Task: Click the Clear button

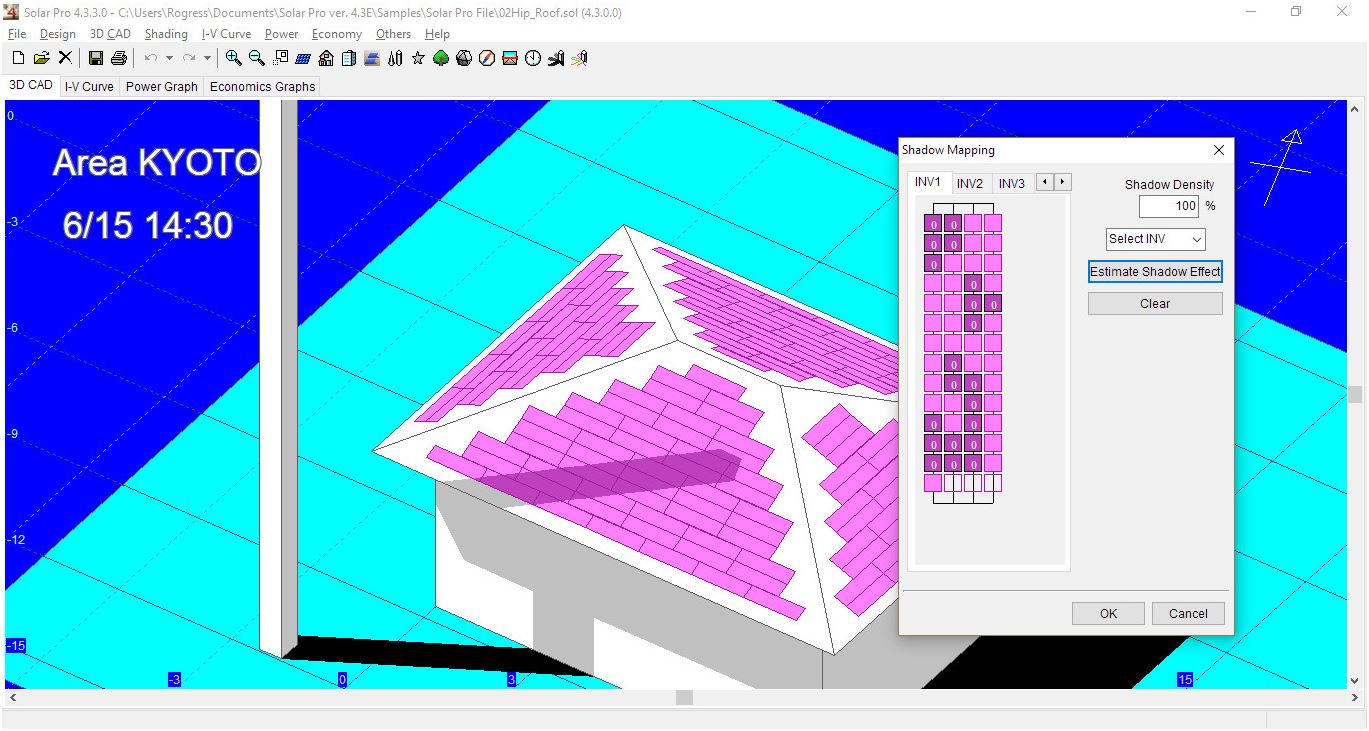Action: [1155, 304]
